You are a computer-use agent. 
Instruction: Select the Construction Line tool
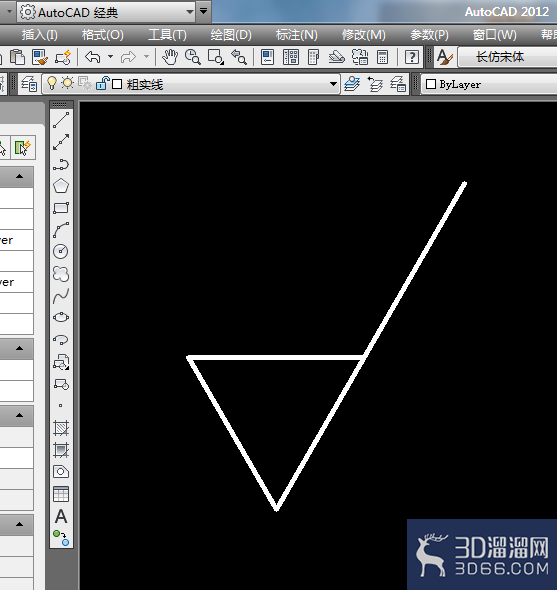(x=61, y=142)
